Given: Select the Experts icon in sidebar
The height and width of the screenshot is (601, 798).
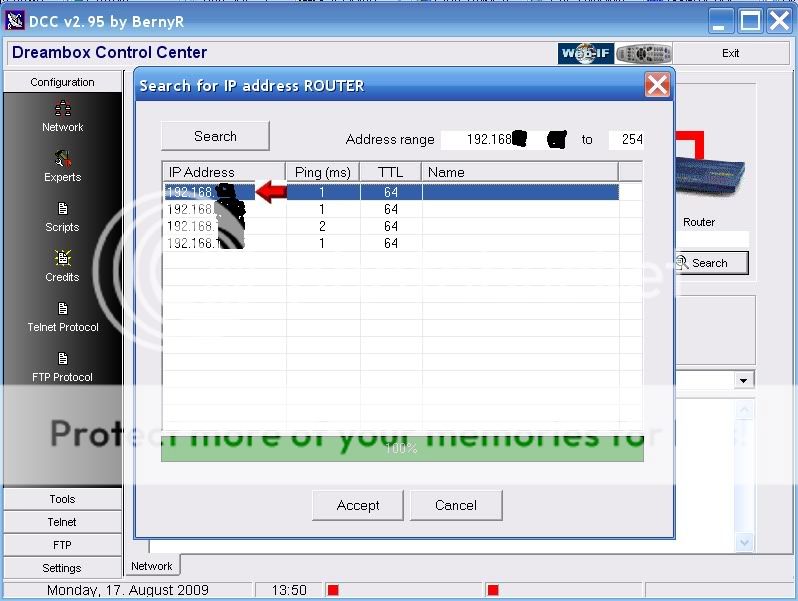Looking at the screenshot, I should 62,160.
